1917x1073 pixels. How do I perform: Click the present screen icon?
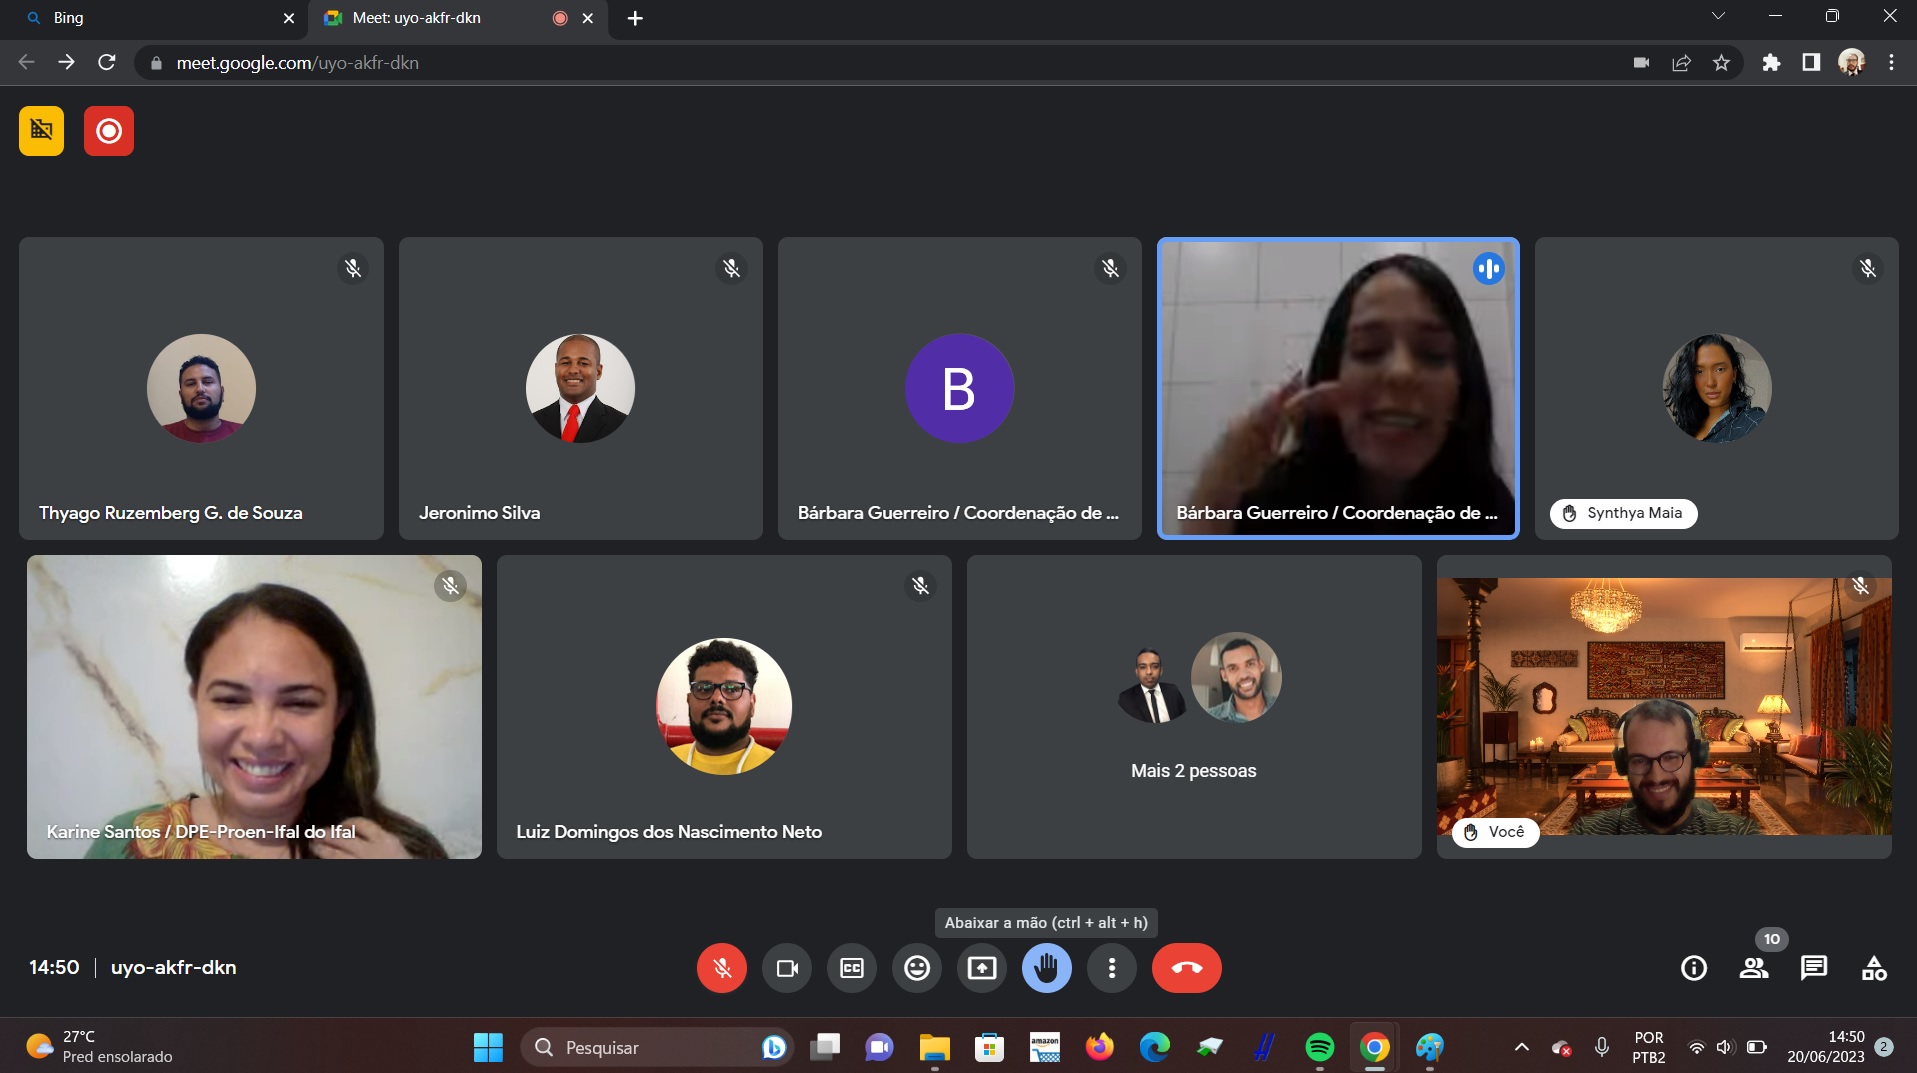click(982, 968)
